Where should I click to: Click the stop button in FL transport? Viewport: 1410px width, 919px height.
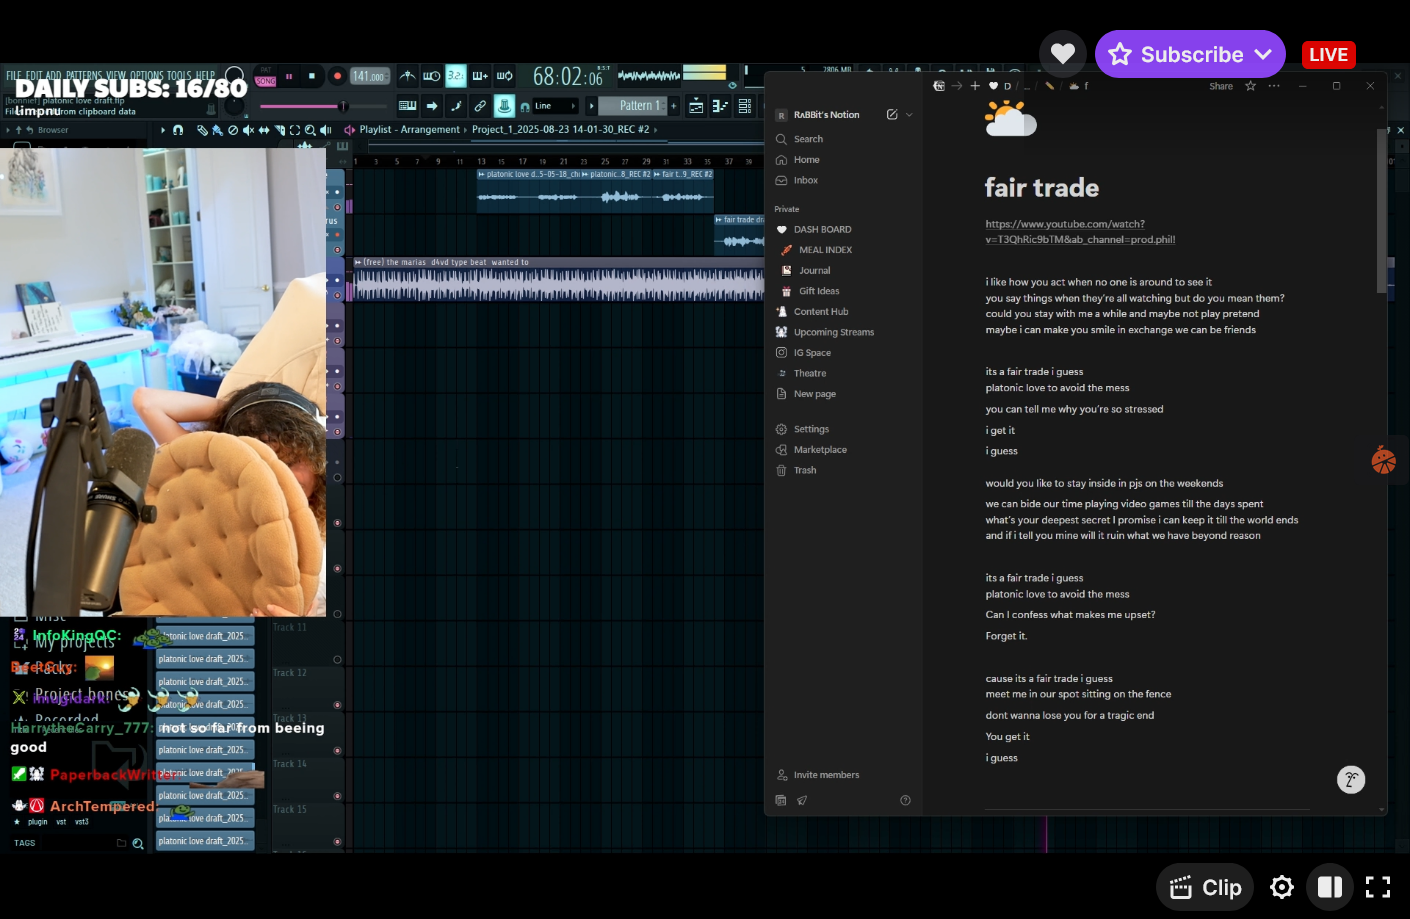coord(312,76)
